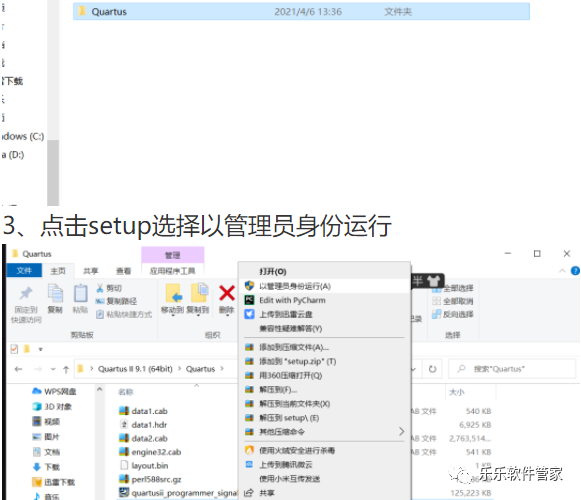Switch to the Home ribbon tab

pyautogui.click(x=58, y=271)
